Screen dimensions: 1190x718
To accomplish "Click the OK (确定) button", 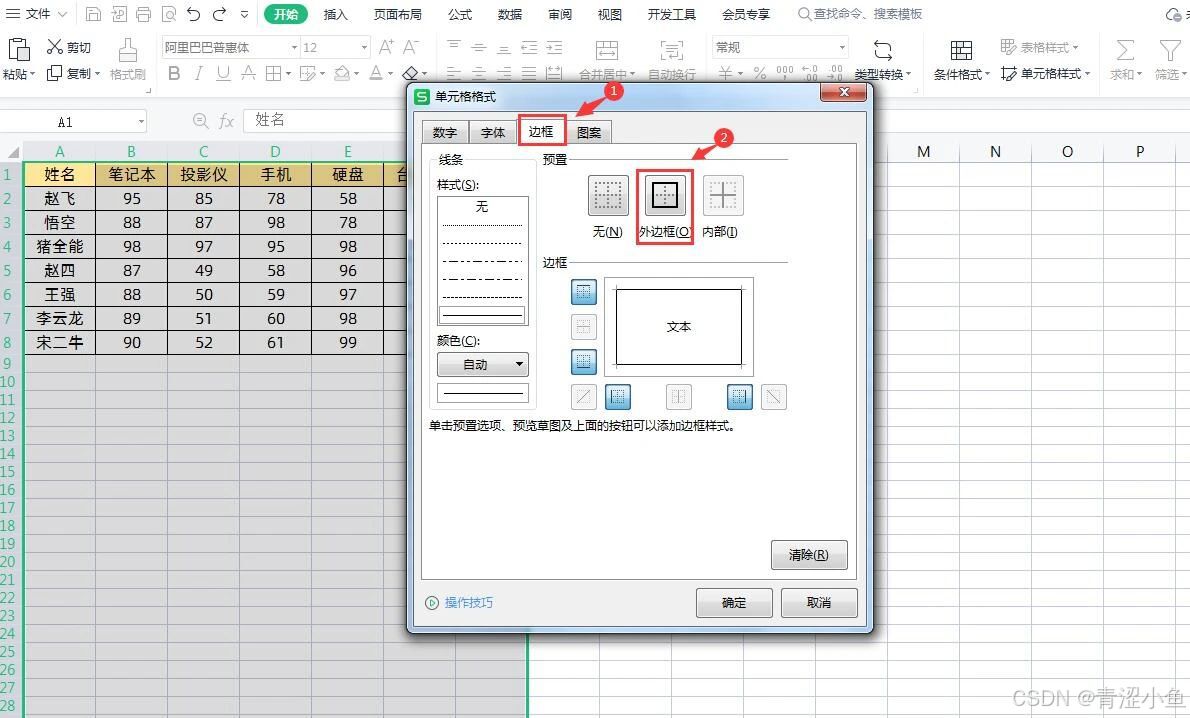I will click(734, 603).
